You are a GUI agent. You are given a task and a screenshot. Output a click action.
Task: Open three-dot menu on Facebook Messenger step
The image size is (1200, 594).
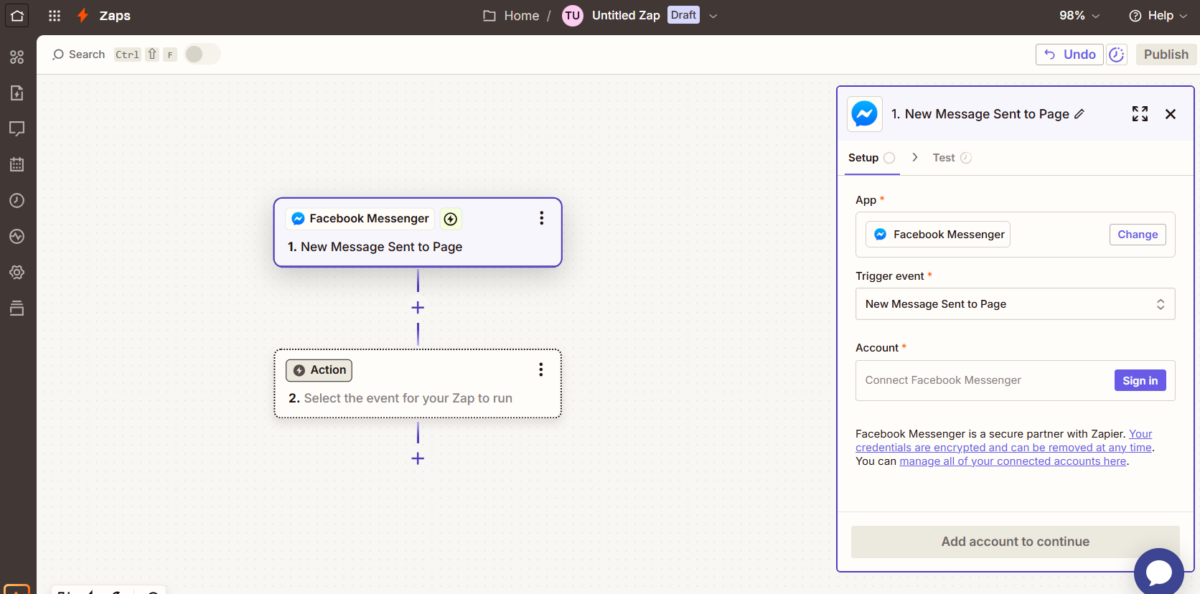click(x=541, y=218)
